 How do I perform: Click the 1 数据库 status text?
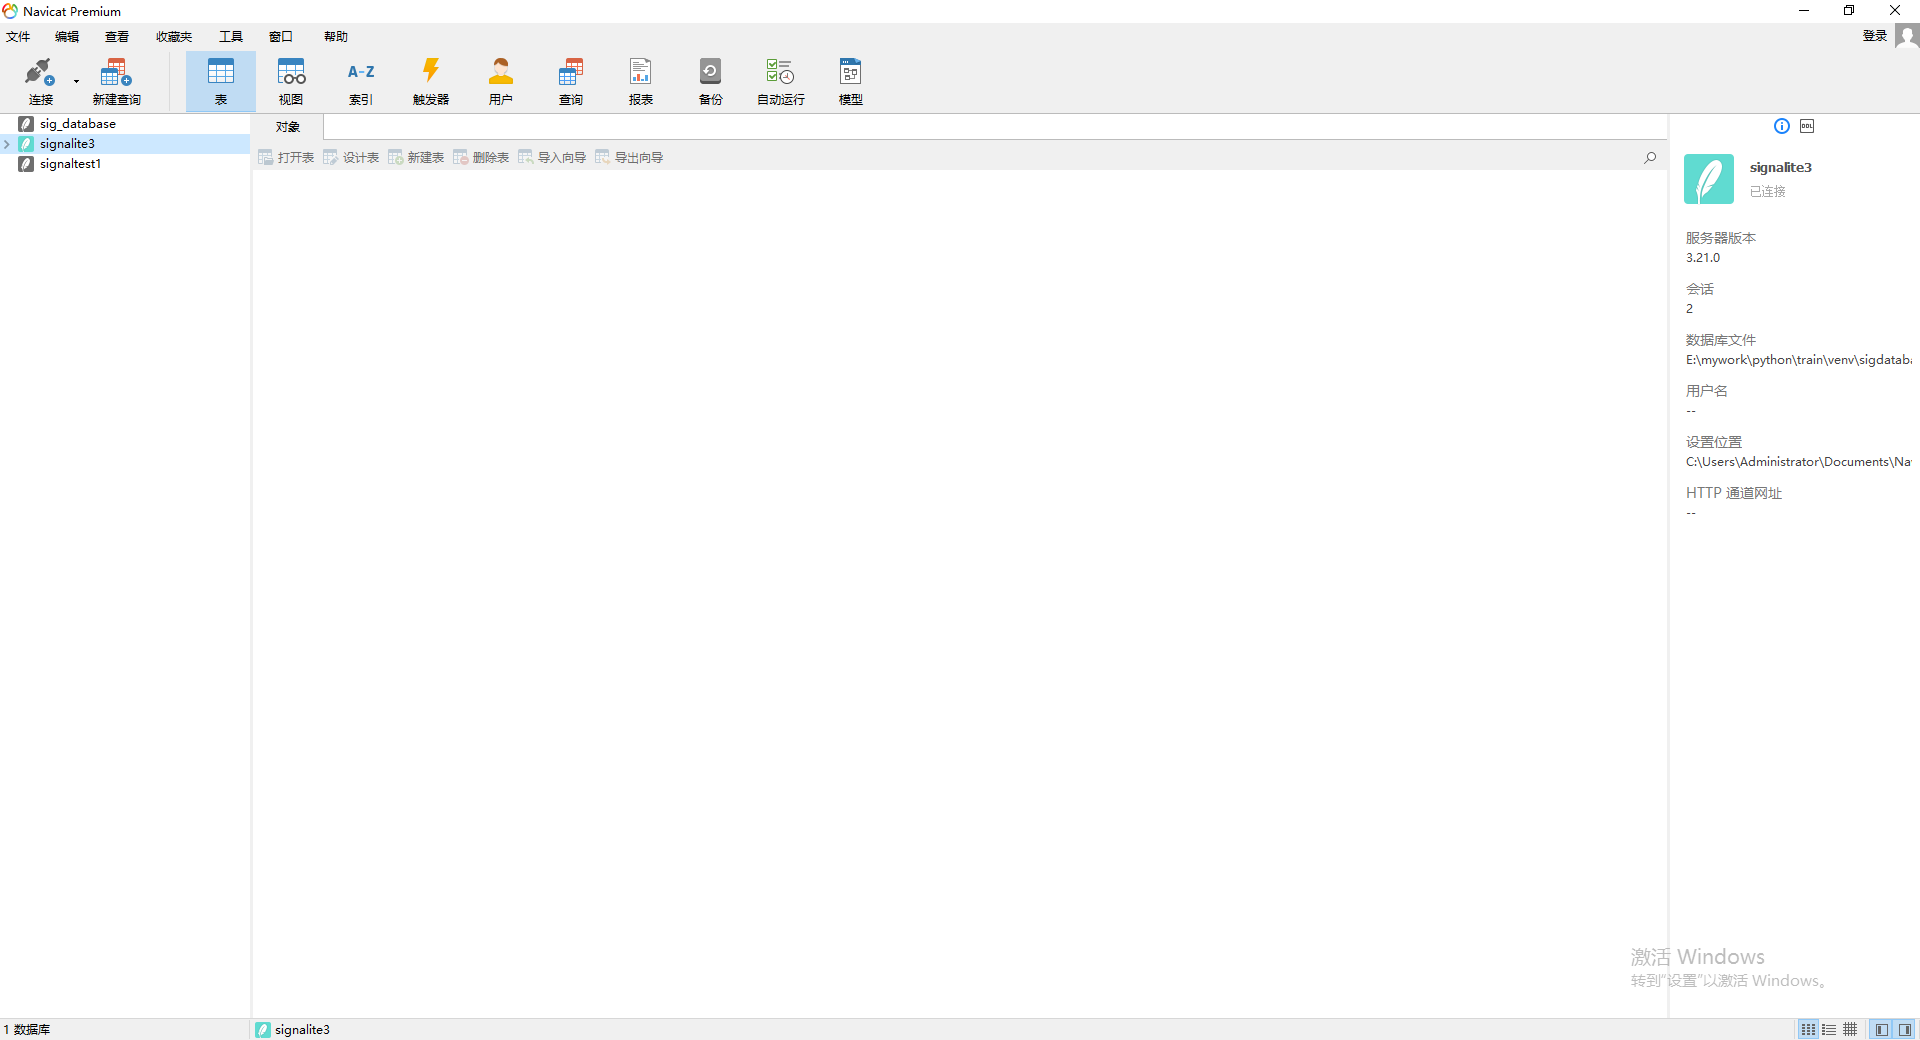coord(27,1030)
